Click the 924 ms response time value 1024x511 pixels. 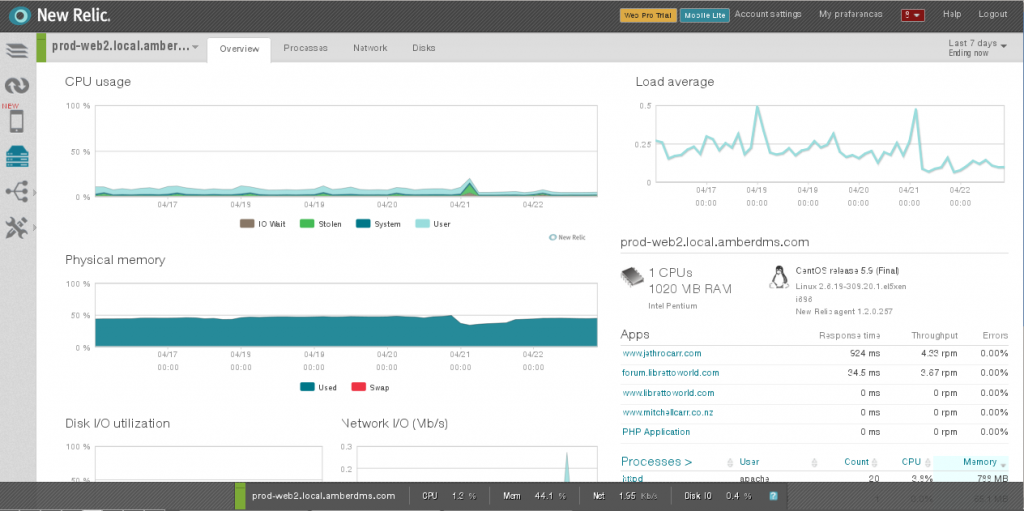(x=863, y=353)
